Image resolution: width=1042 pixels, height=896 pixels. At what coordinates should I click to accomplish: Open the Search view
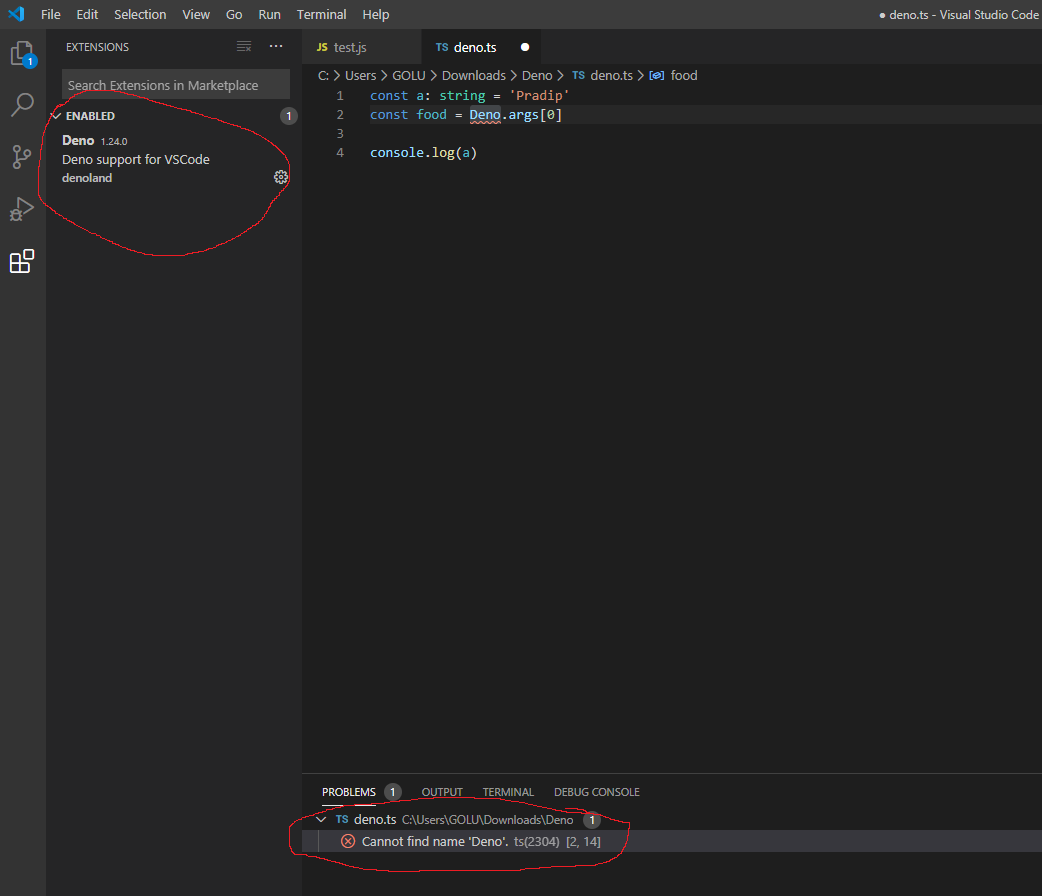(22, 105)
